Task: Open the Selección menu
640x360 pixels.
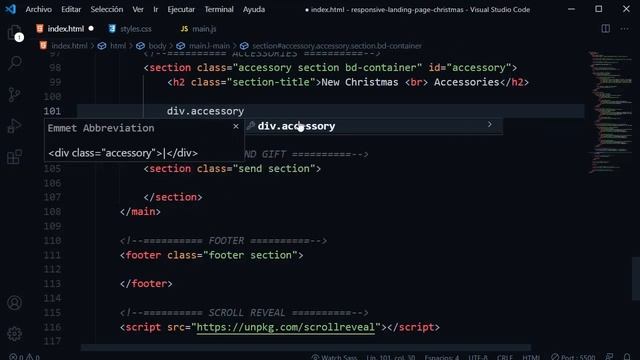Action: [x=107, y=9]
